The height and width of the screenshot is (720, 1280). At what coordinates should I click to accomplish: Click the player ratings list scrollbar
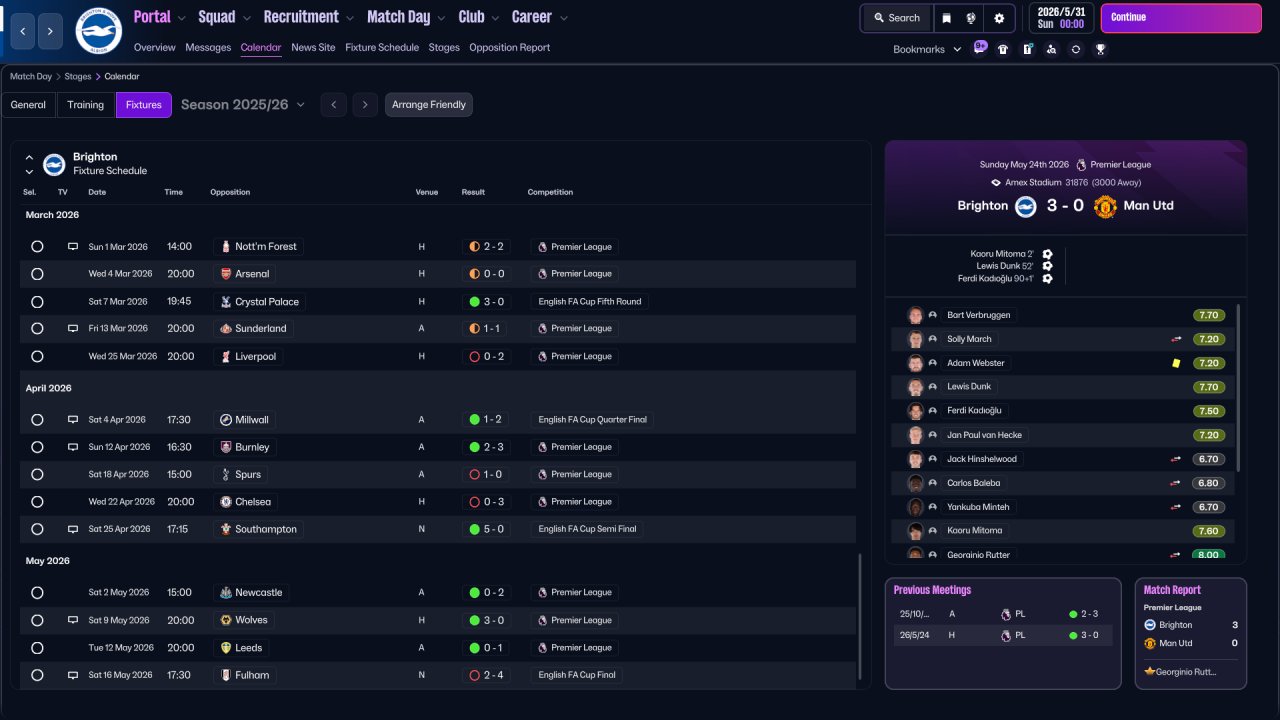(x=1239, y=388)
